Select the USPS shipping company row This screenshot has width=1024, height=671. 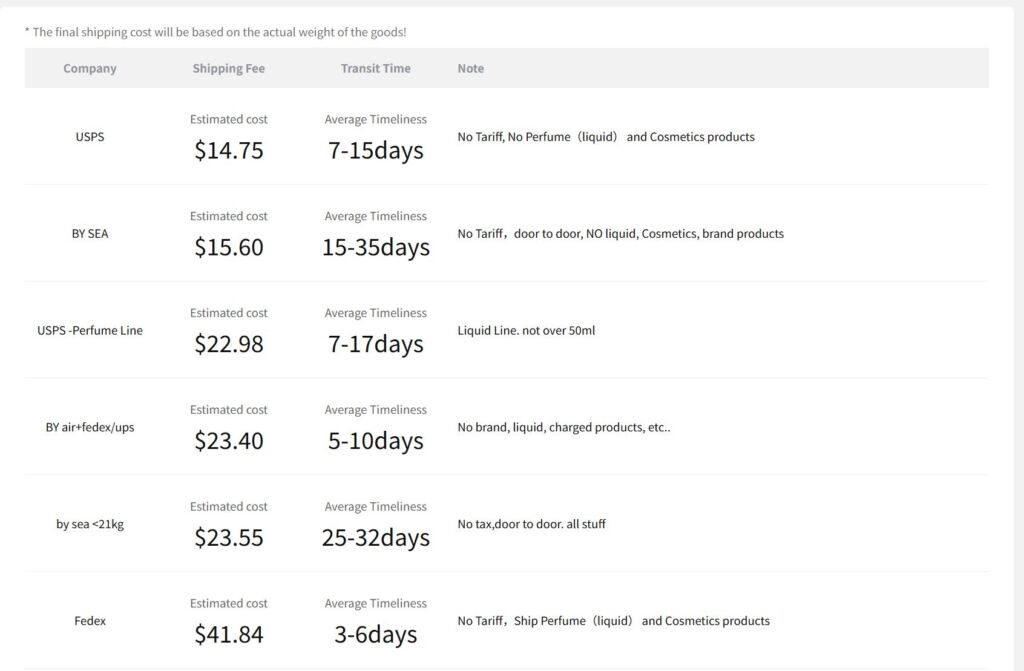(x=90, y=137)
